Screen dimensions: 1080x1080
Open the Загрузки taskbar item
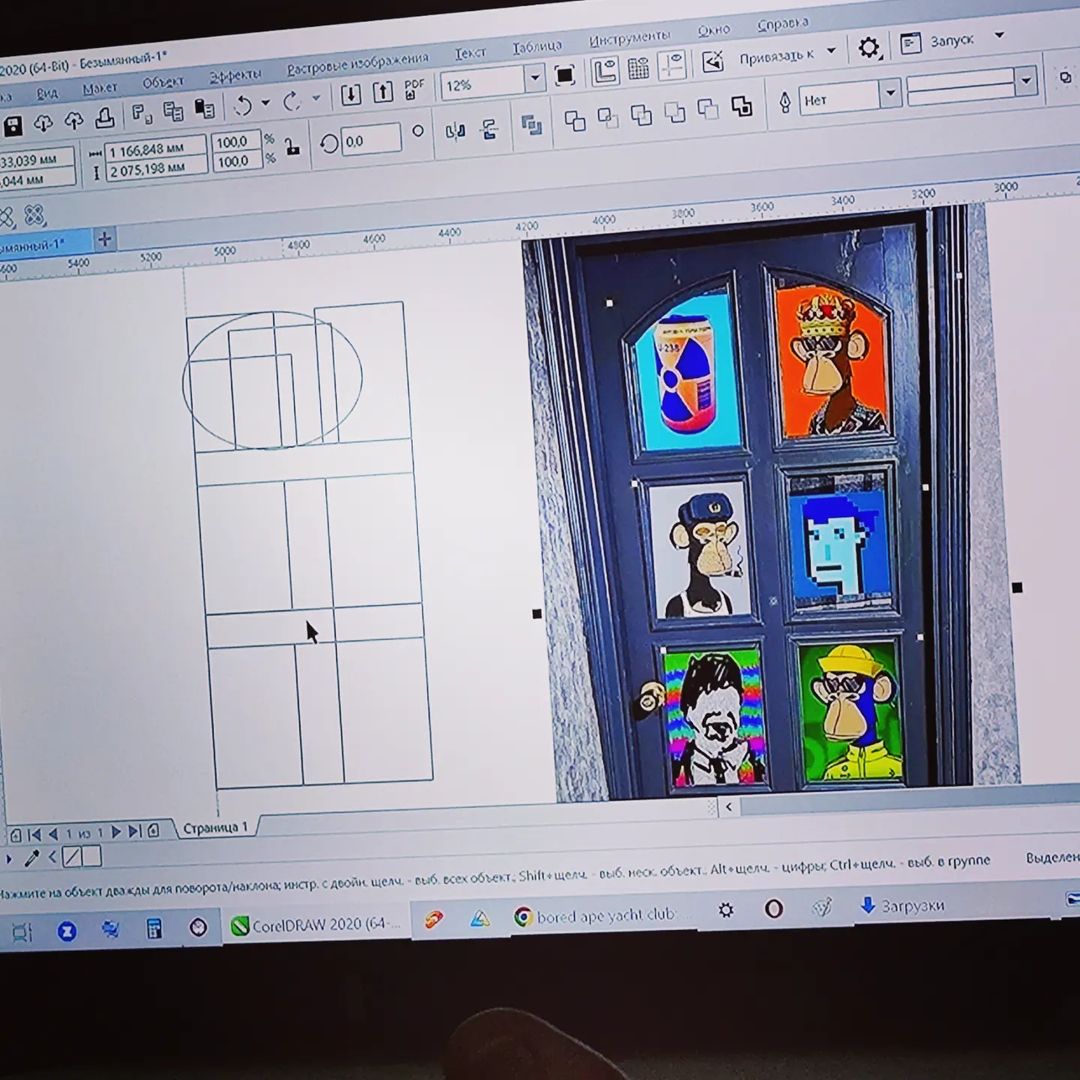click(902, 906)
